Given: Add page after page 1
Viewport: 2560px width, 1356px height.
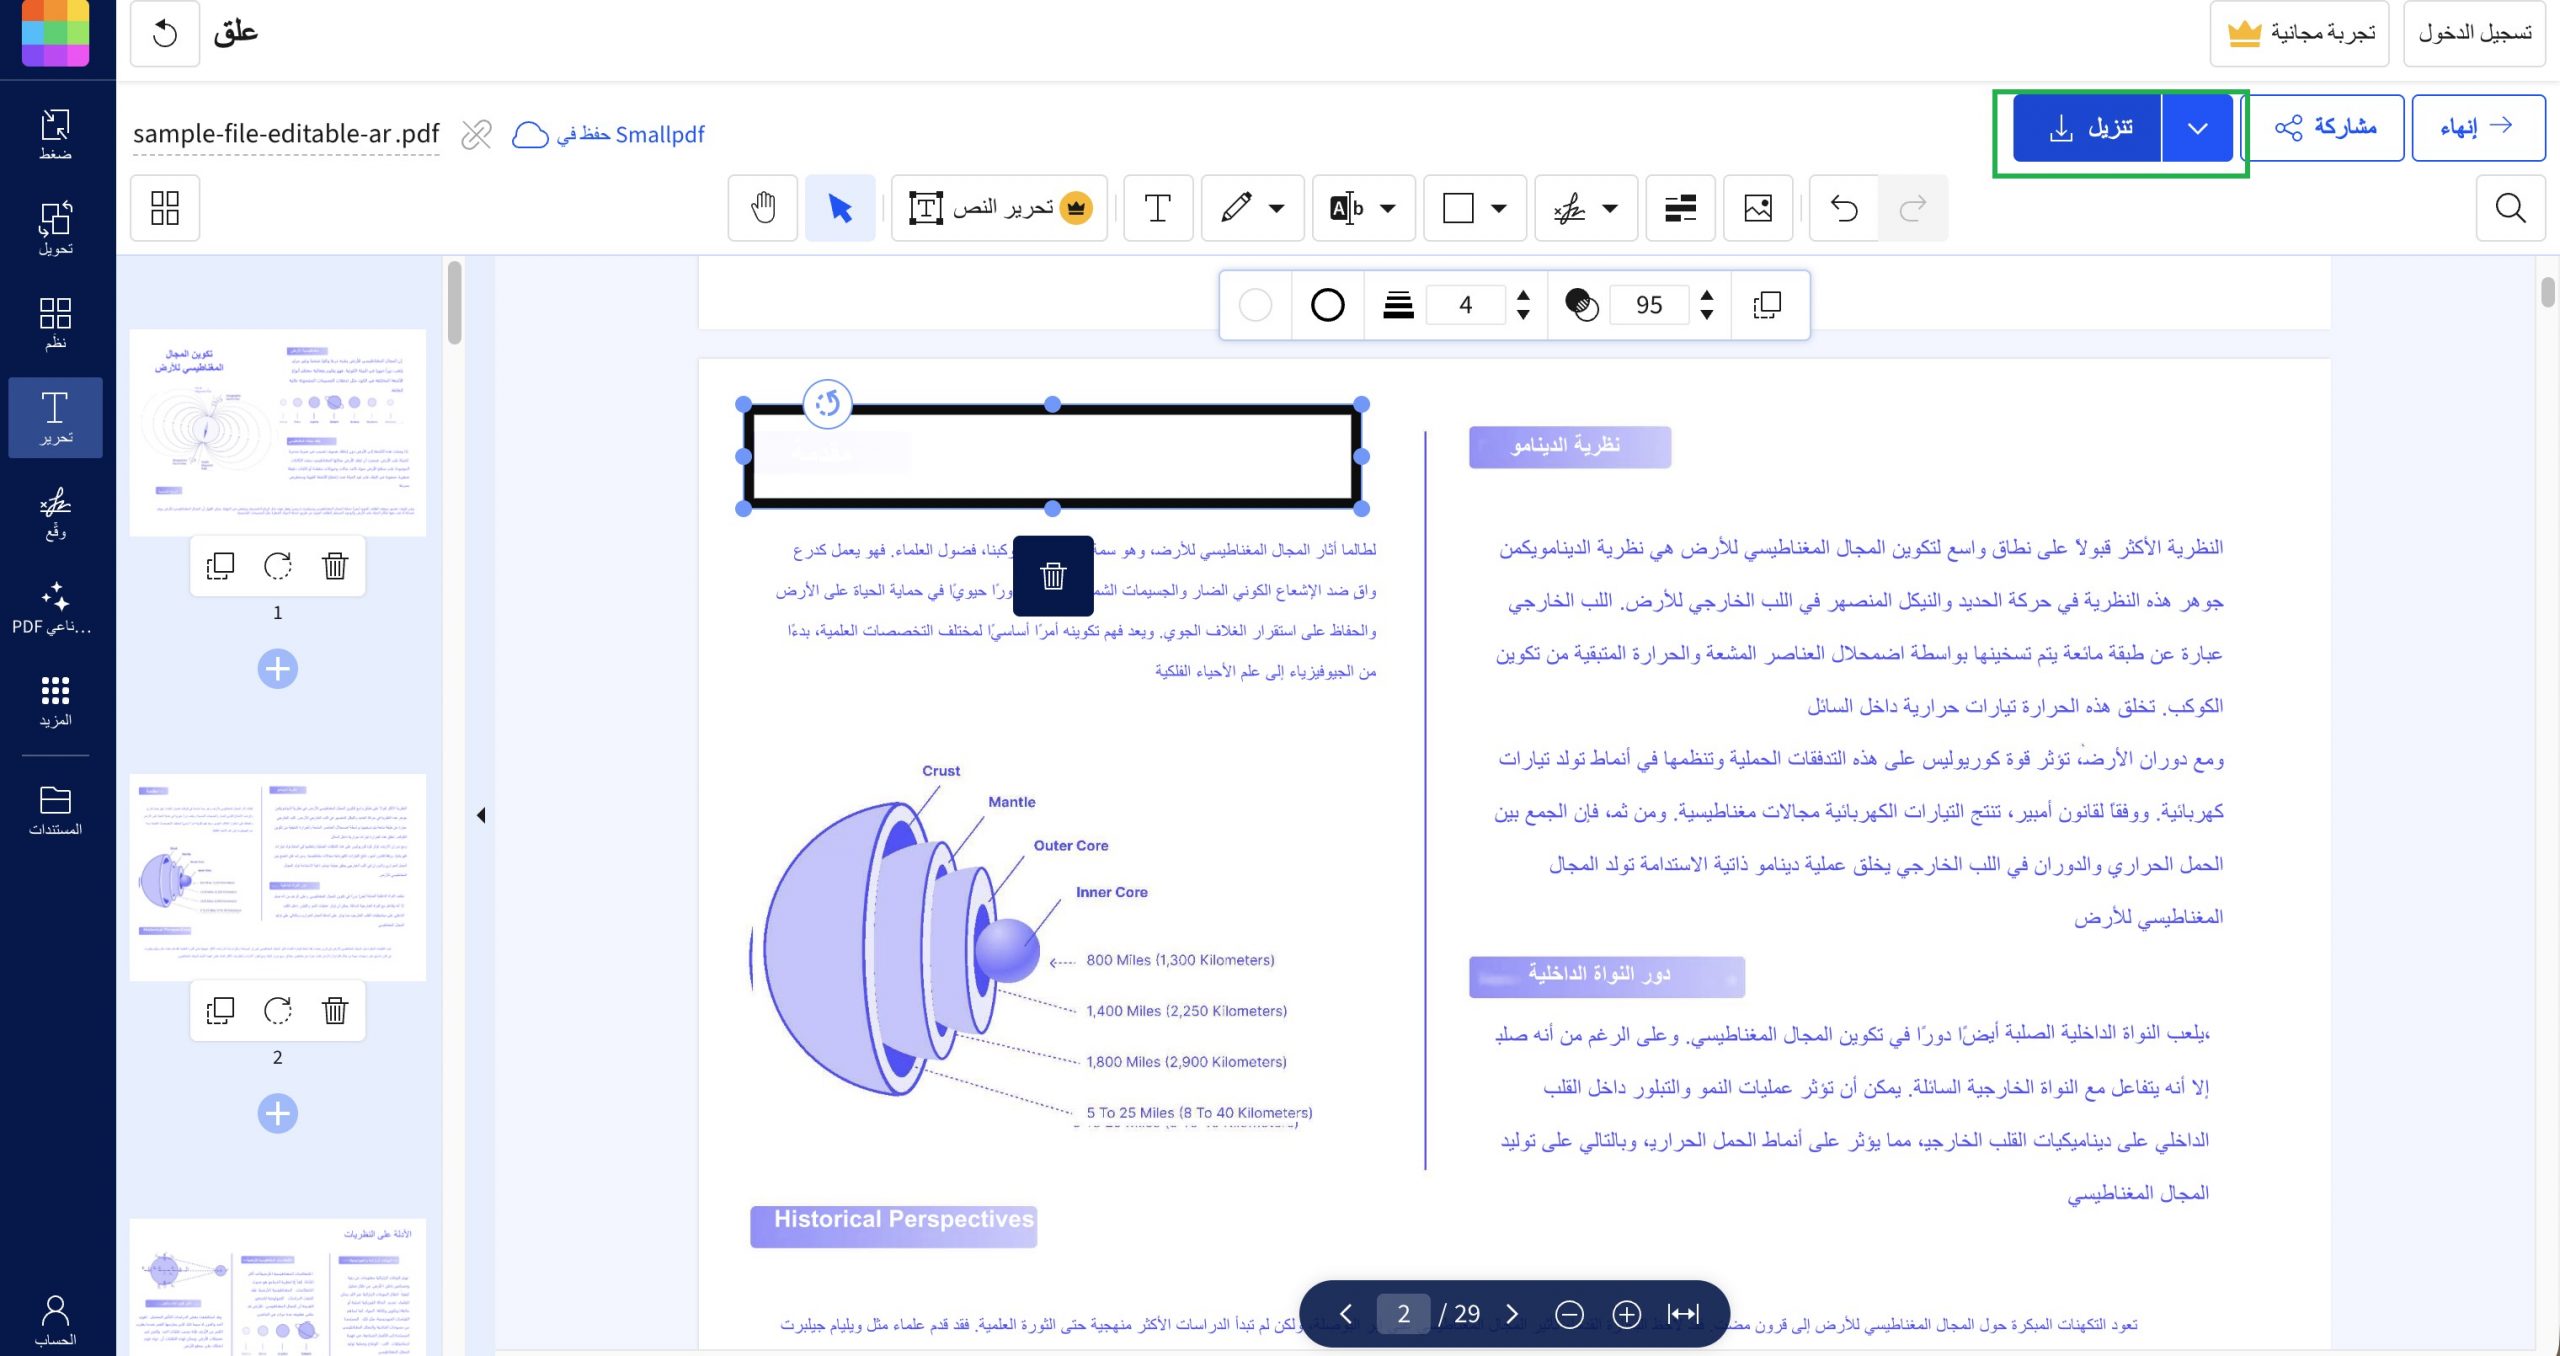Looking at the screenshot, I should tap(278, 669).
